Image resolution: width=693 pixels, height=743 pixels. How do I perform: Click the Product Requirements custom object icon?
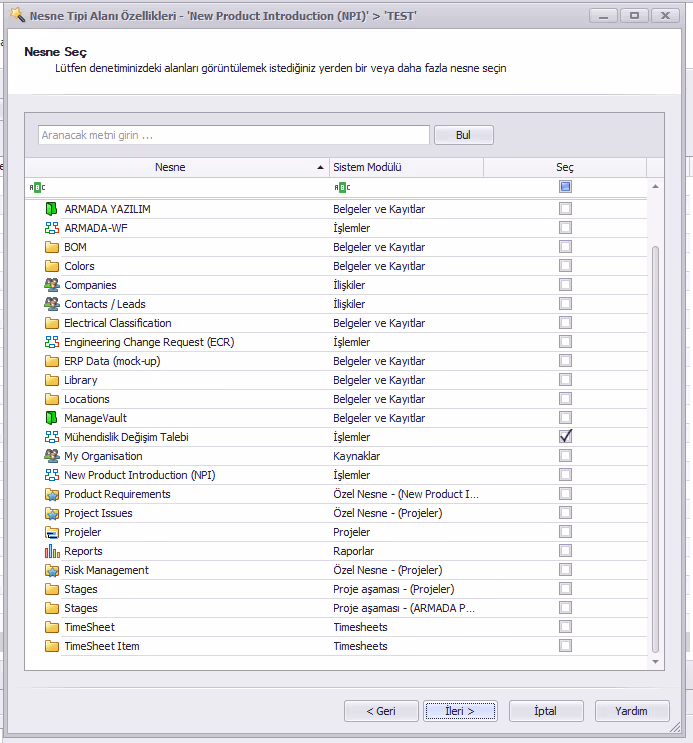[x=52, y=494]
